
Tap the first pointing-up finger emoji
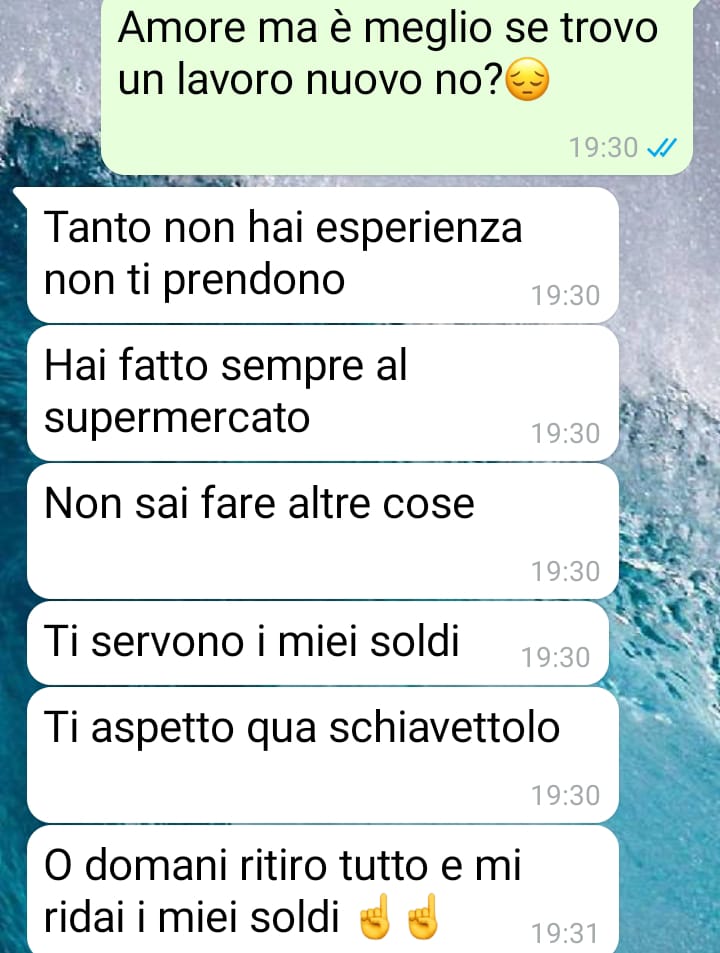(x=375, y=916)
